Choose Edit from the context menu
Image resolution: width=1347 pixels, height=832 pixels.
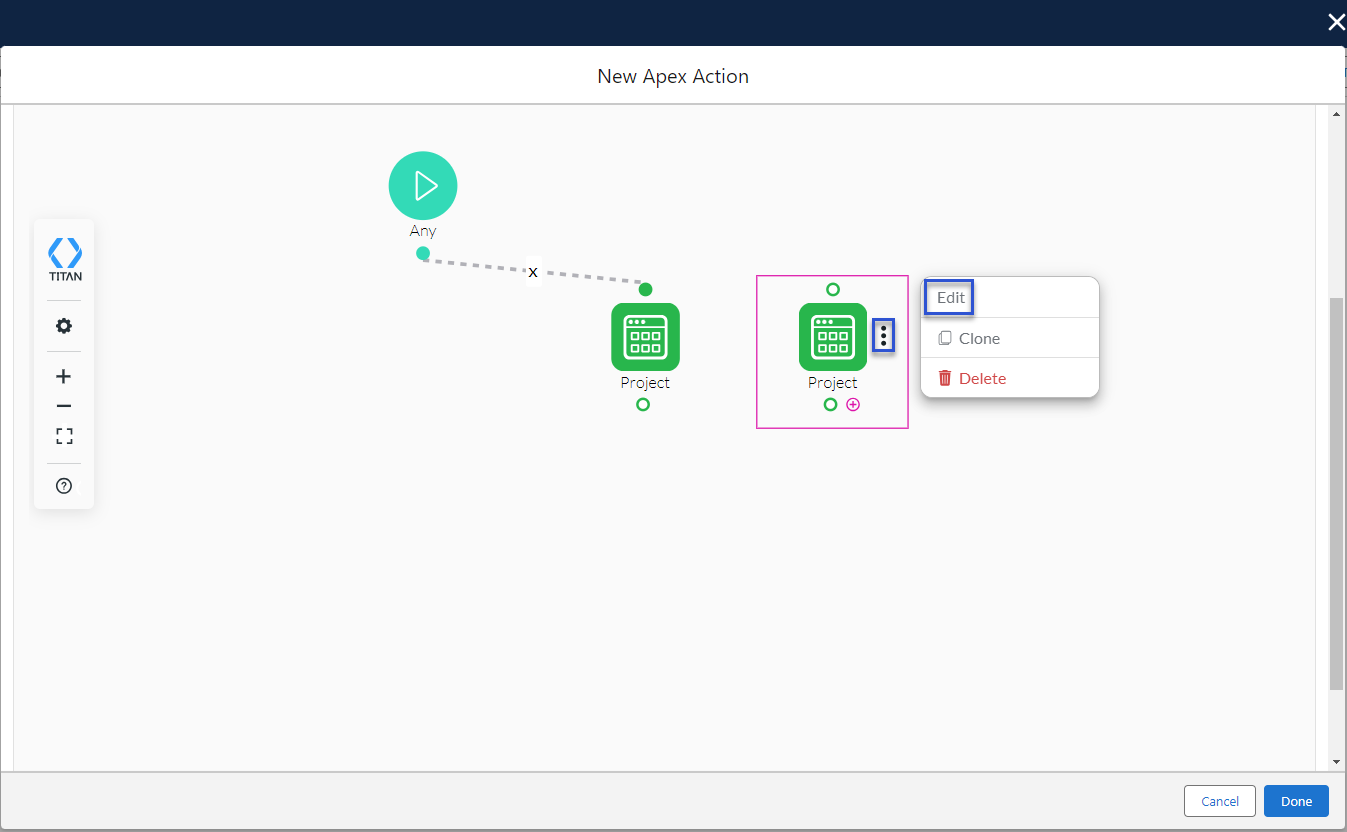click(950, 298)
